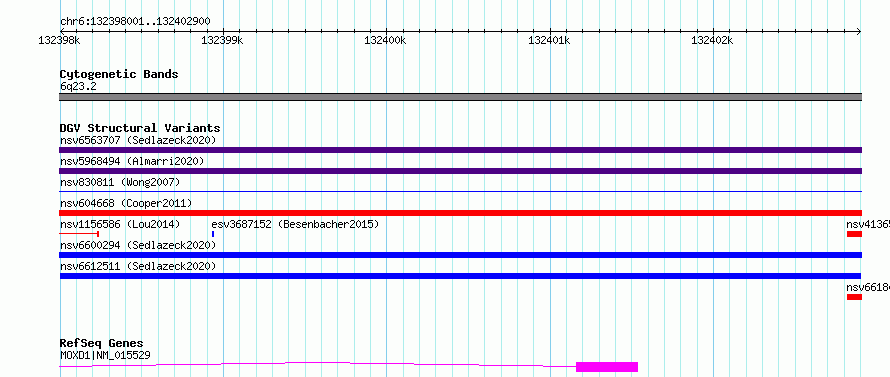890x377 pixels.
Task: Click the partially visible nsv6618 label
Action: [868, 287]
